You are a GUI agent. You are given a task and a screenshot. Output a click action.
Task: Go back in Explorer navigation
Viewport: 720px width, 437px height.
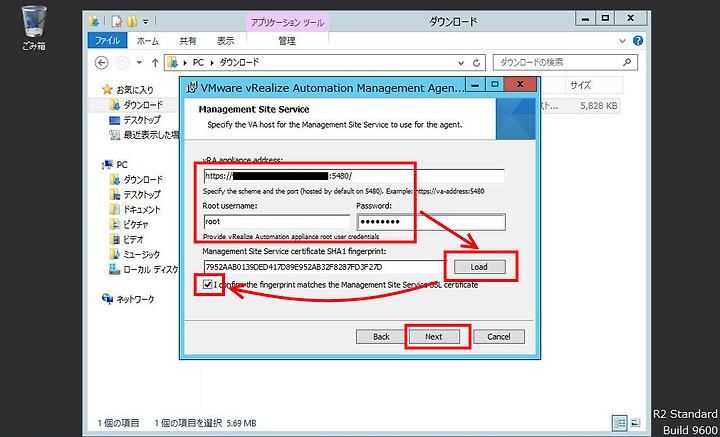pyautogui.click(x=101, y=62)
